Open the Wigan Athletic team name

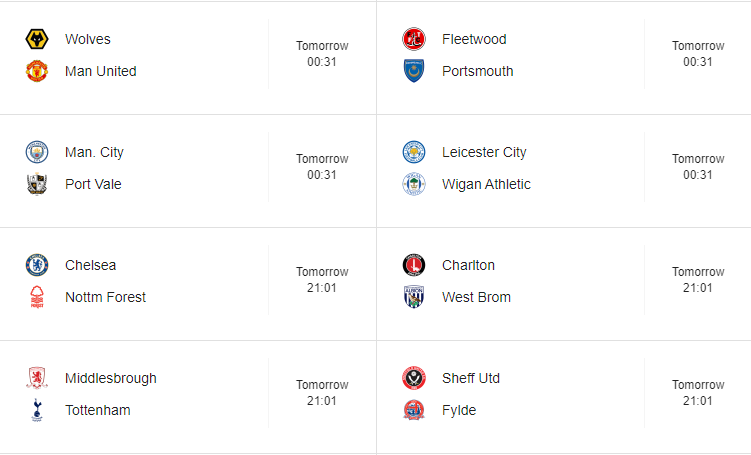coord(486,184)
